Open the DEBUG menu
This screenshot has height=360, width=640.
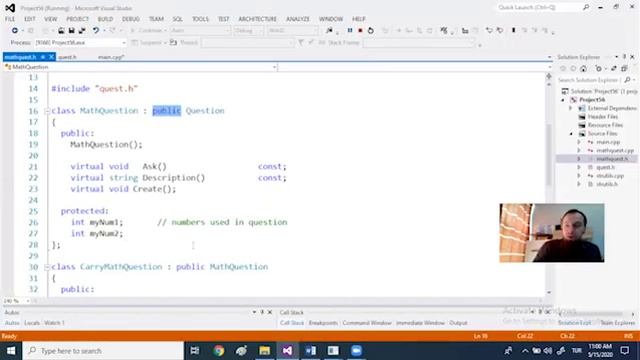click(x=131, y=19)
